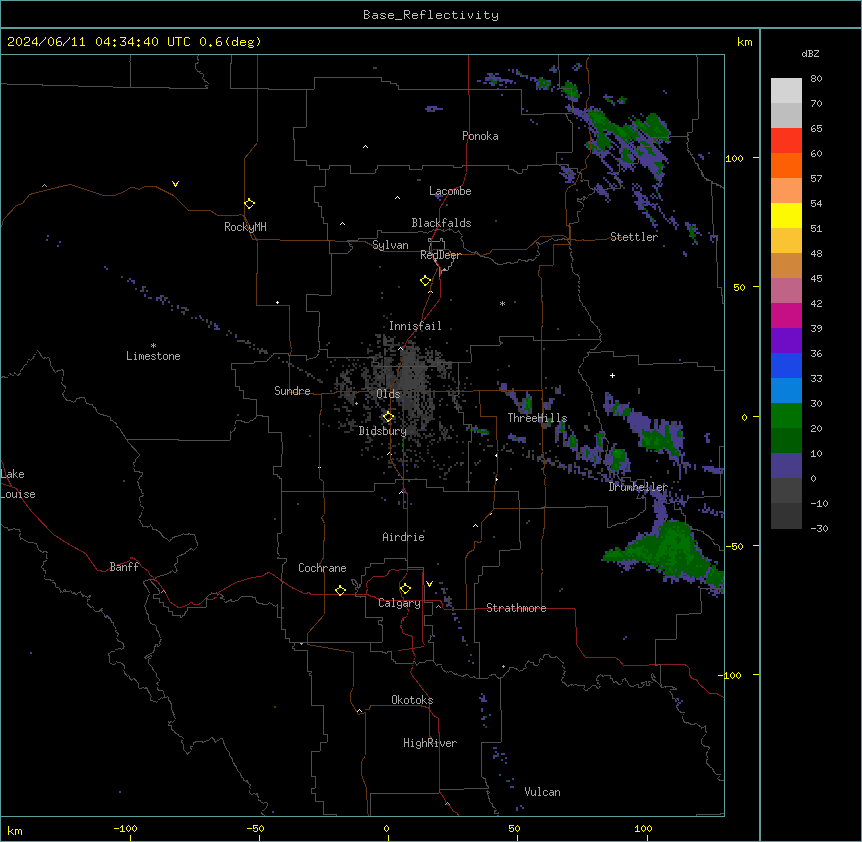Click the white plus marker north of Drumheller

(612, 375)
